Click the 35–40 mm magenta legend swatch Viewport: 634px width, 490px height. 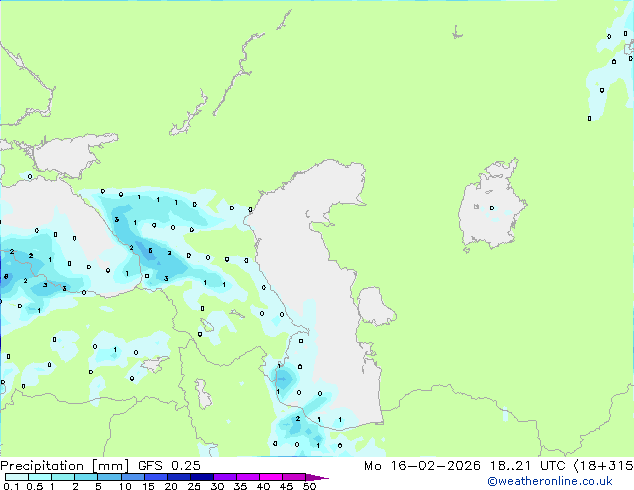(x=247, y=477)
